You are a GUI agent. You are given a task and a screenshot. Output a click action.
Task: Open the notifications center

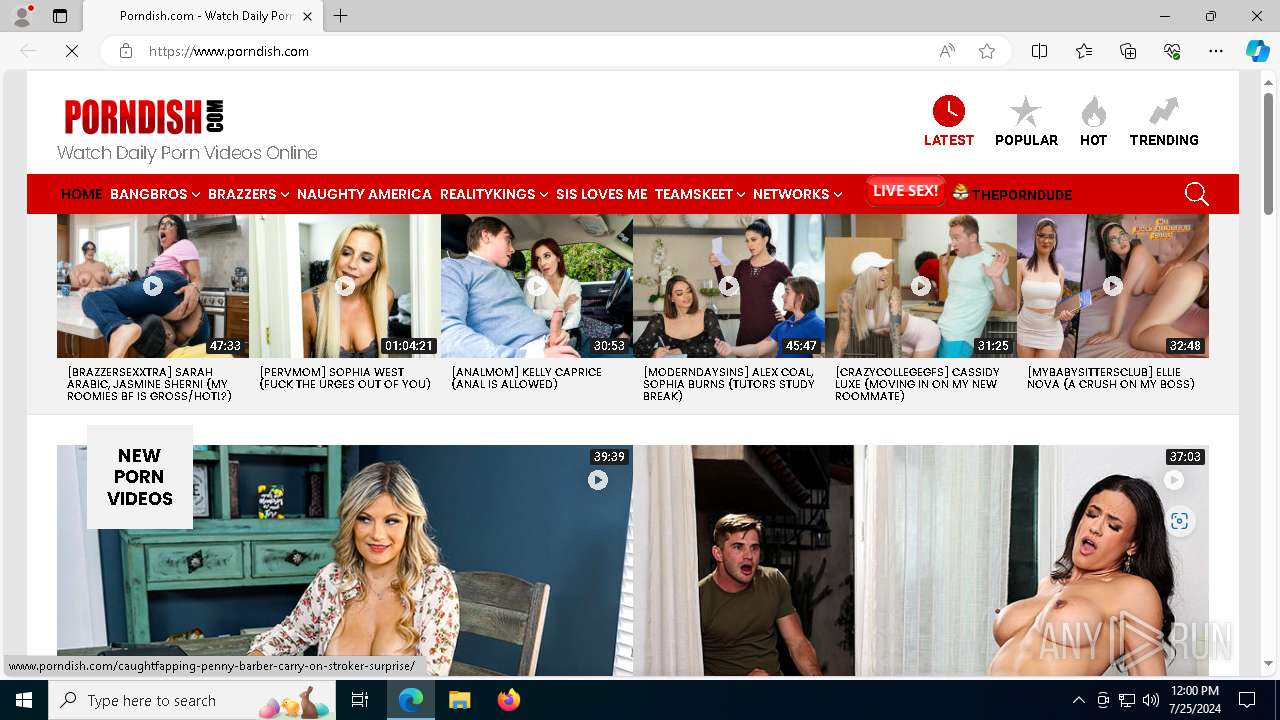tap(1247, 700)
